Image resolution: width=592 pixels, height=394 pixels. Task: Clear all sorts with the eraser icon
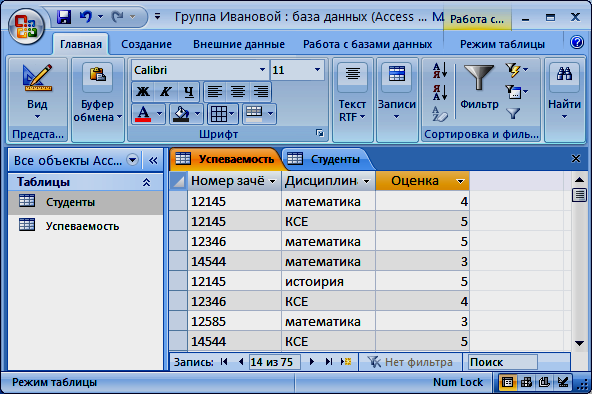[440, 114]
